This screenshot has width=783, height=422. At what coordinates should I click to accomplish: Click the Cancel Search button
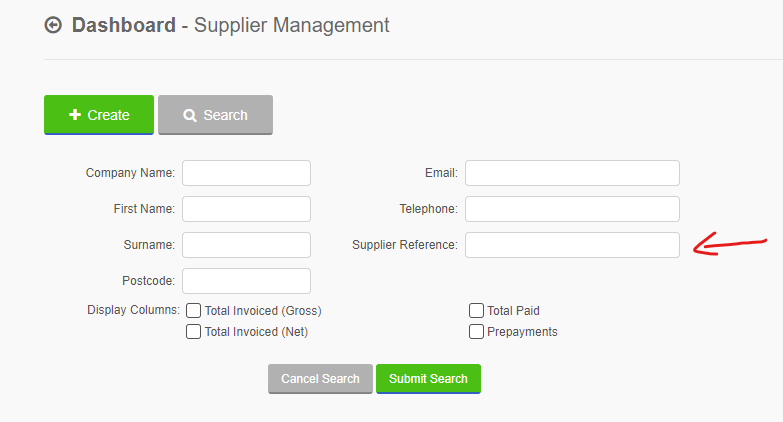[320, 379]
